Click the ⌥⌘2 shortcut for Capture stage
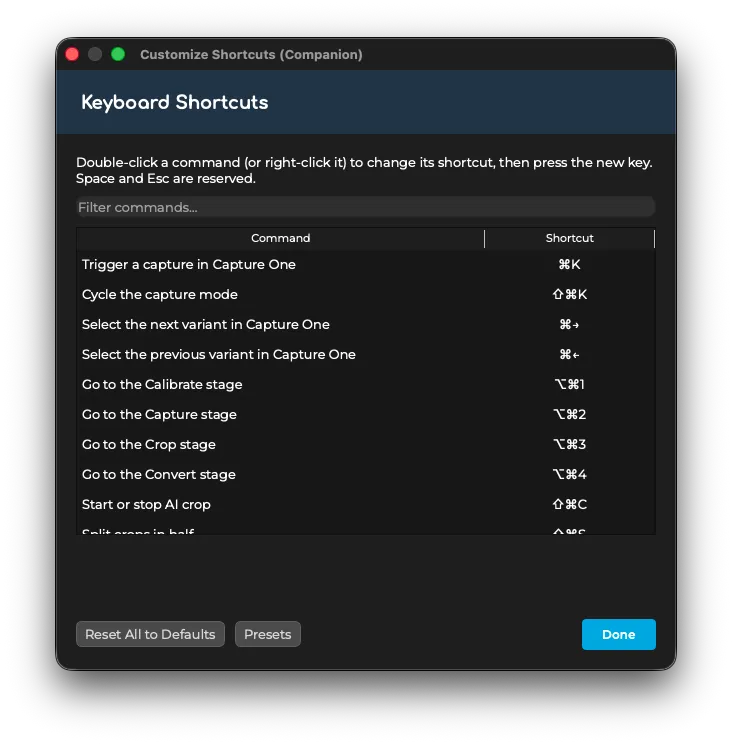732x744 pixels. click(x=569, y=414)
